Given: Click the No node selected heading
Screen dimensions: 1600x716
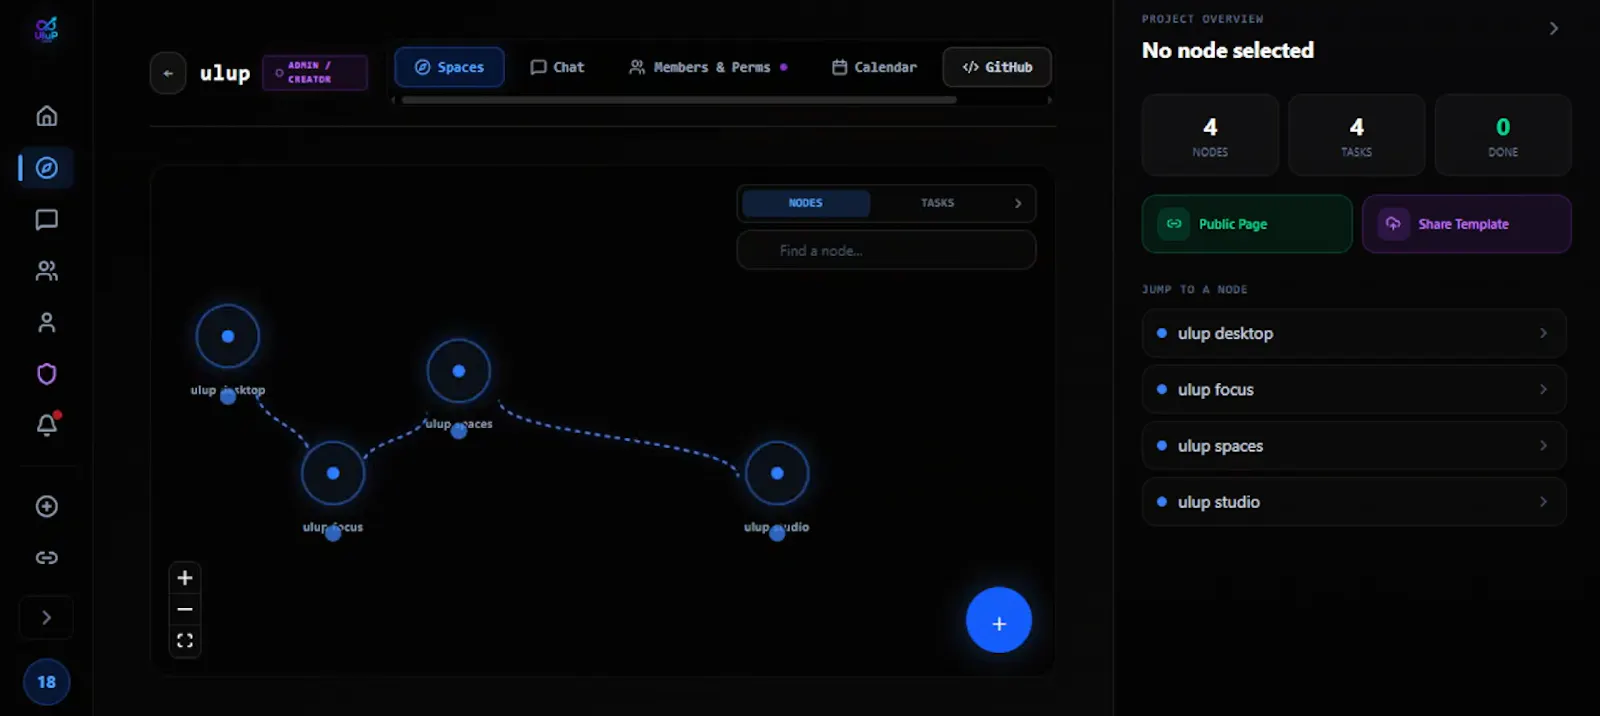Looking at the screenshot, I should (1228, 50).
